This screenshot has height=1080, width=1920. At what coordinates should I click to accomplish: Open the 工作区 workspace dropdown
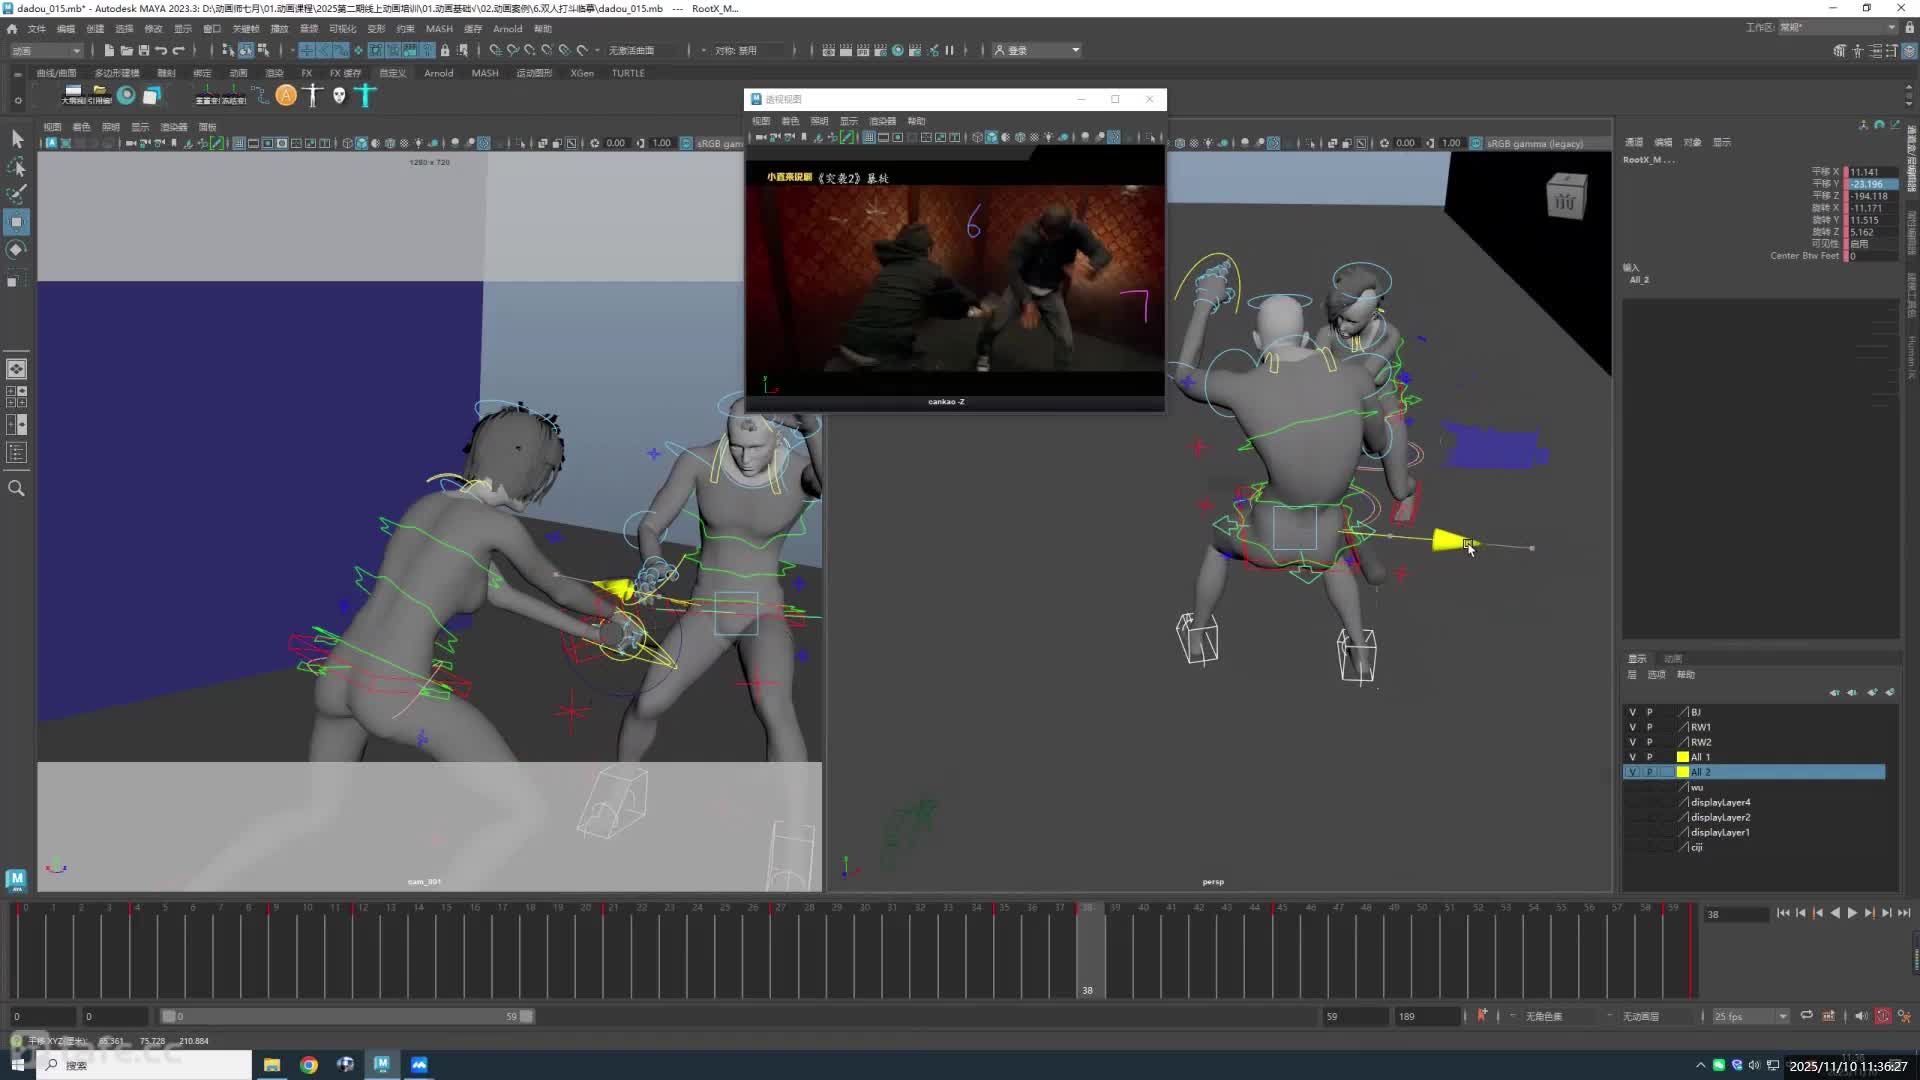coord(1838,28)
